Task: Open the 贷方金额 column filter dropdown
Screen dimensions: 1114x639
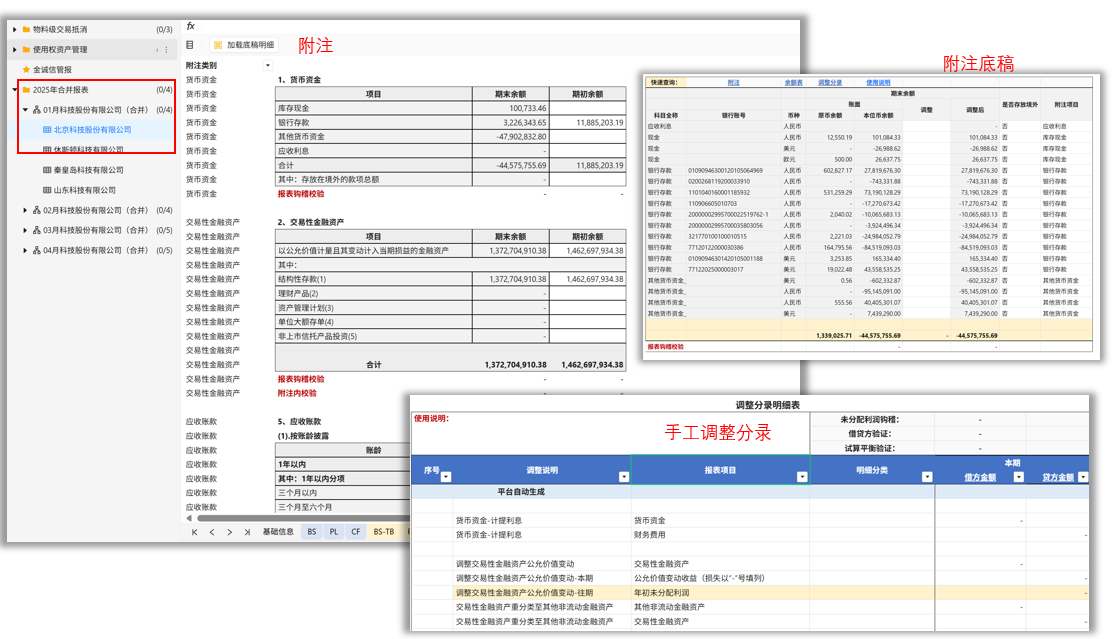Action: click(1083, 477)
